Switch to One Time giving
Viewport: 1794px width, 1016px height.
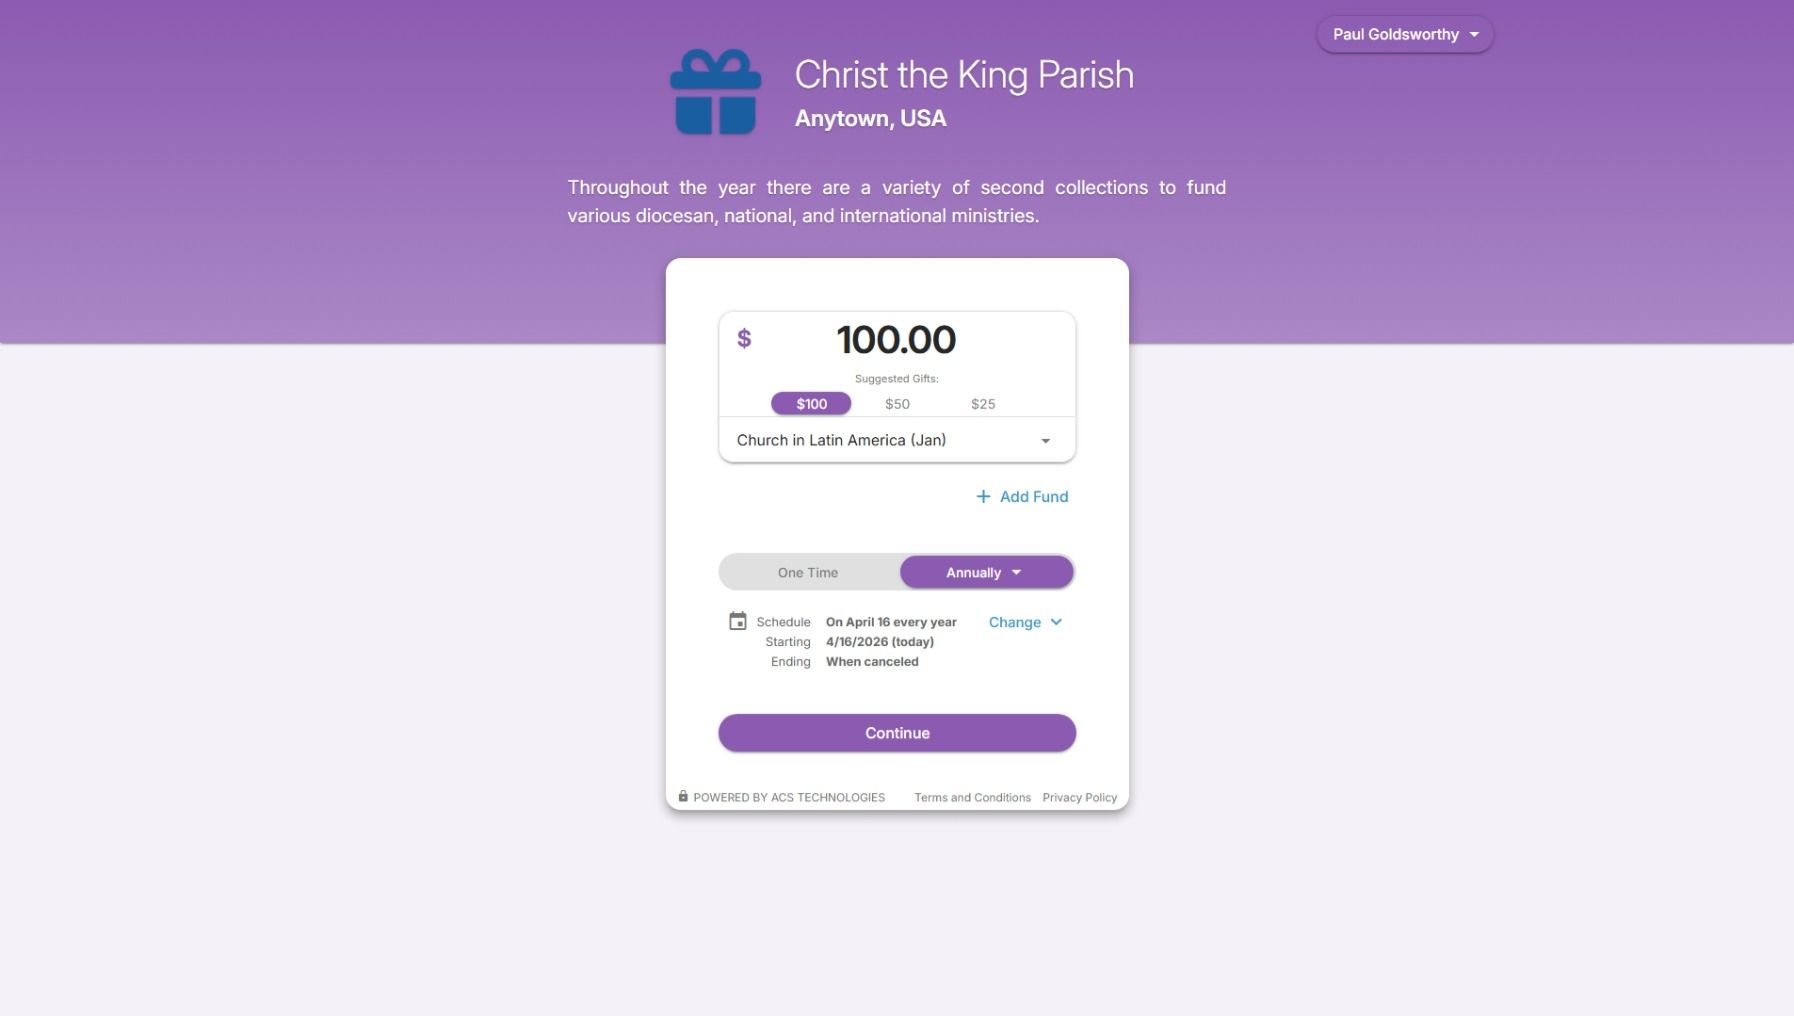(x=808, y=572)
